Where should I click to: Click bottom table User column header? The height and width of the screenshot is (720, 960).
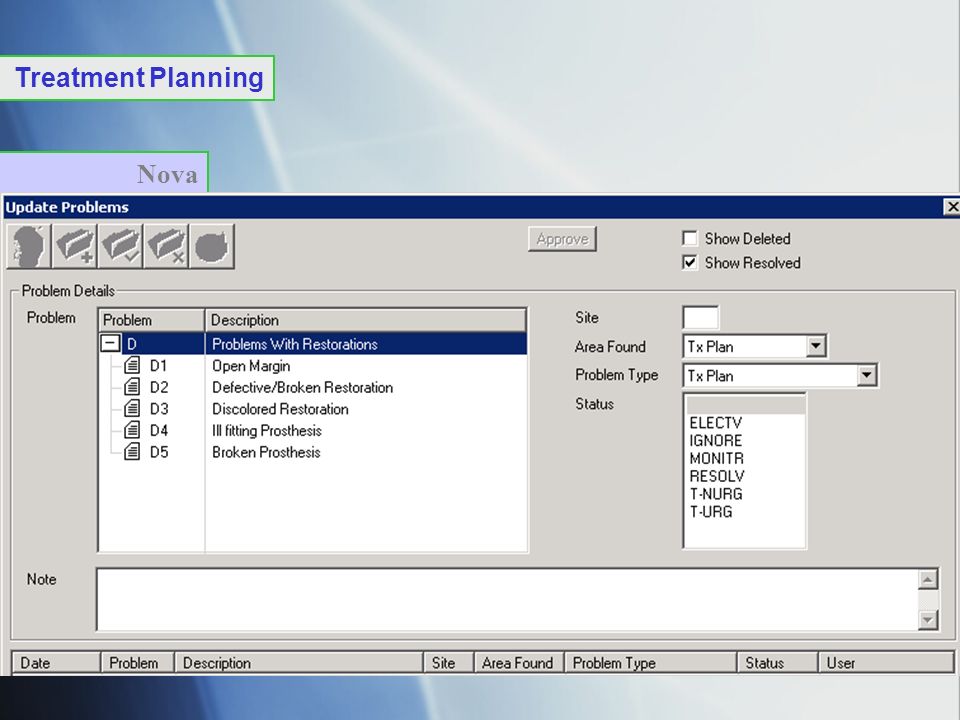[x=887, y=662]
